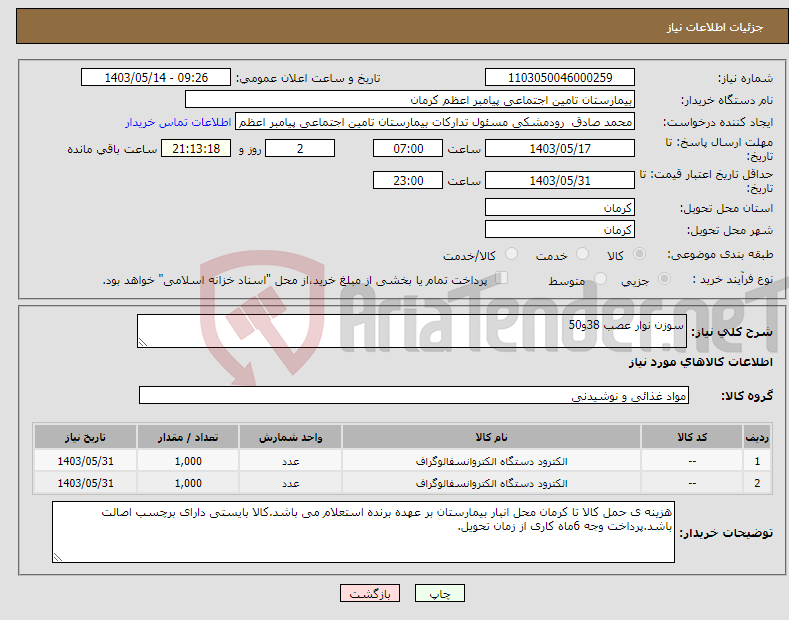Click row 1 item name الکترود دستگاه الکتروانسفالوگراف
Screen dimensions: 789x620
coord(491,461)
